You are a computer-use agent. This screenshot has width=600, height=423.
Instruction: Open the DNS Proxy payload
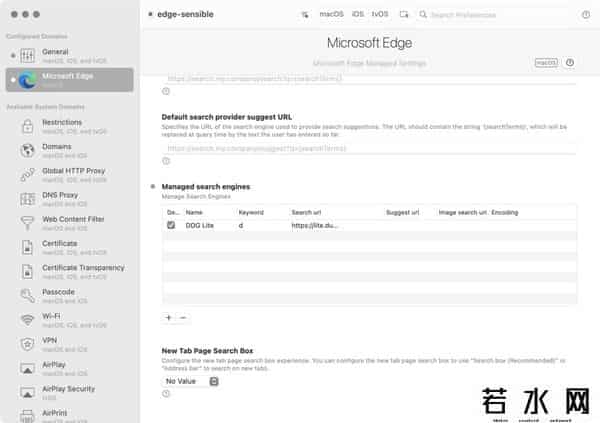point(70,199)
